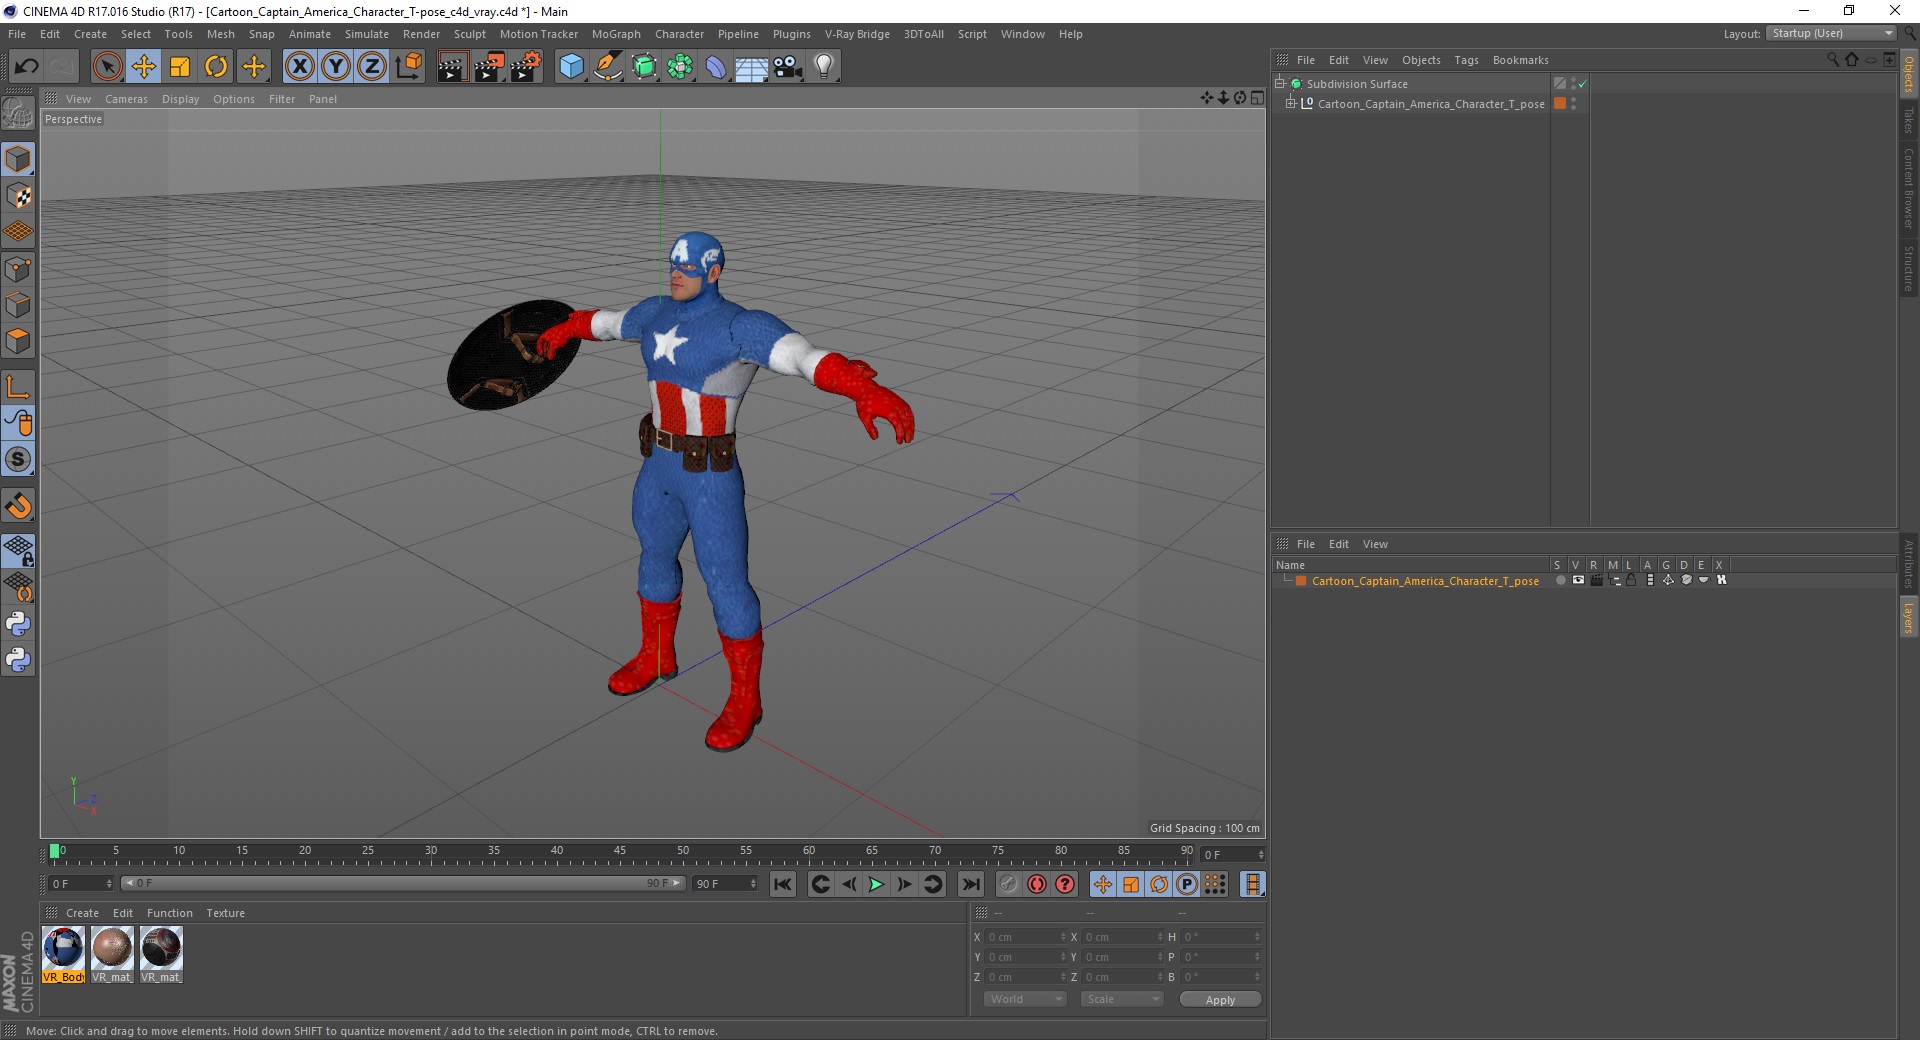Image resolution: width=1920 pixels, height=1040 pixels.
Task: Click orange layer swatch of Captain America object
Action: [x=1559, y=104]
